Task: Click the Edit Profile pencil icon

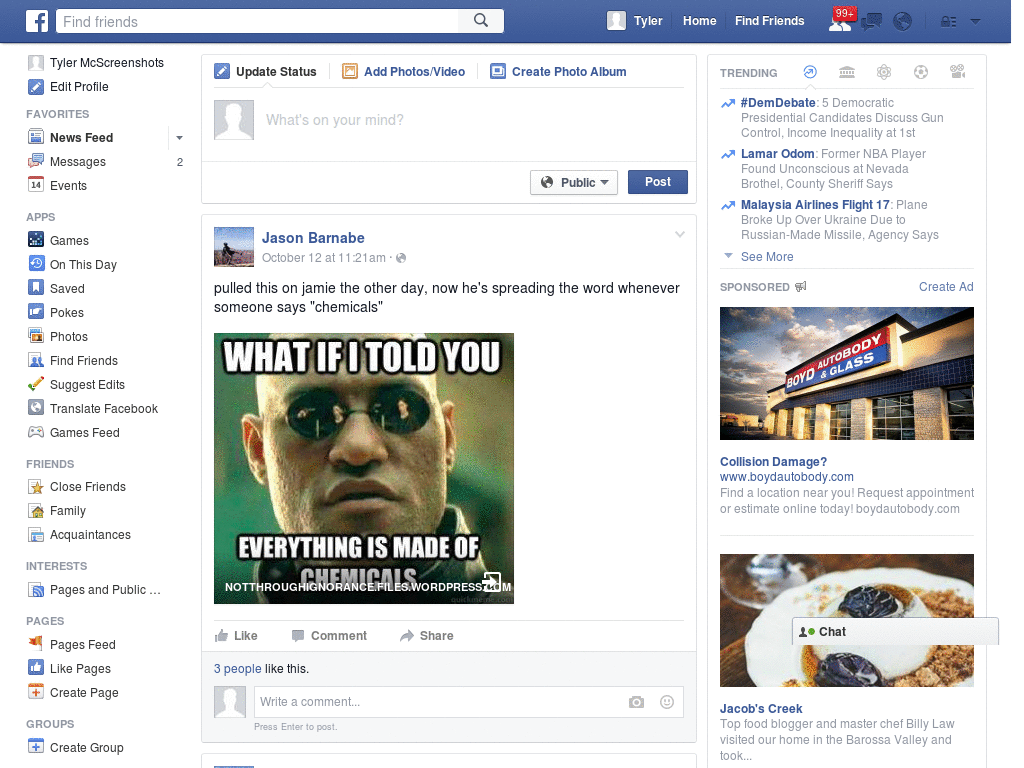Action: click(x=36, y=87)
